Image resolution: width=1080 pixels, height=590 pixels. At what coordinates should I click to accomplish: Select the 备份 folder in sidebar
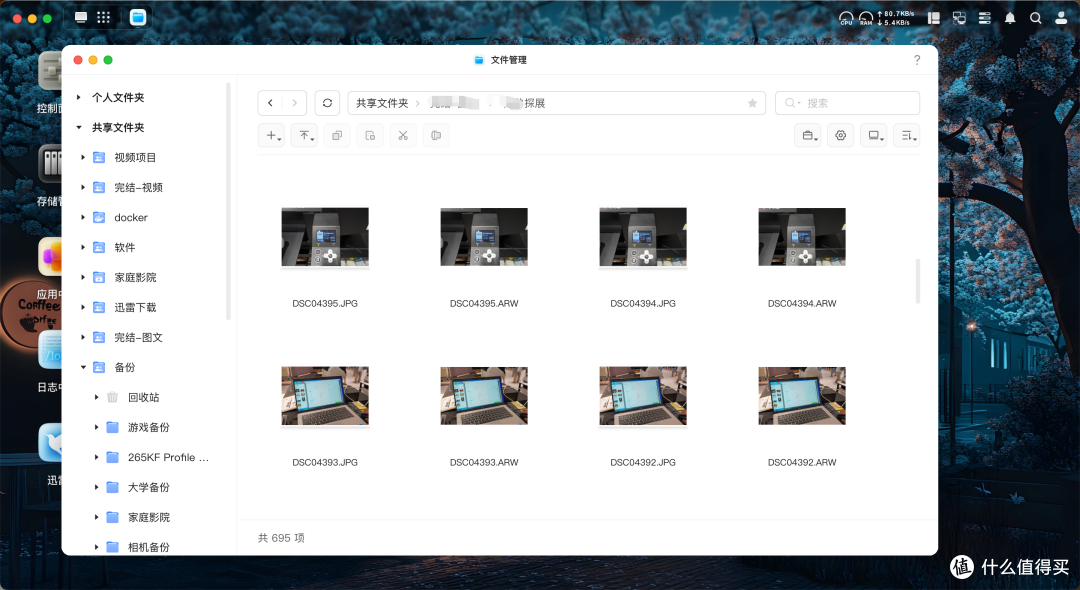pos(125,368)
